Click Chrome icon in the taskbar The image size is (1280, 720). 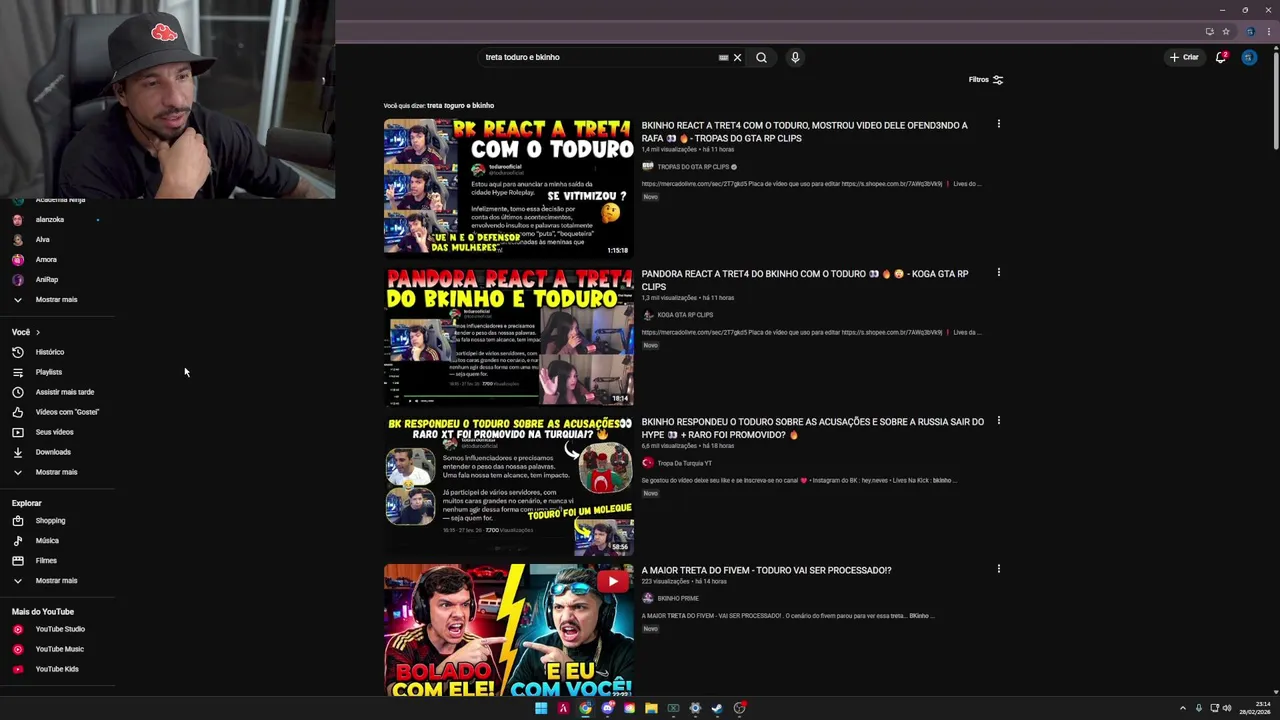[585, 708]
